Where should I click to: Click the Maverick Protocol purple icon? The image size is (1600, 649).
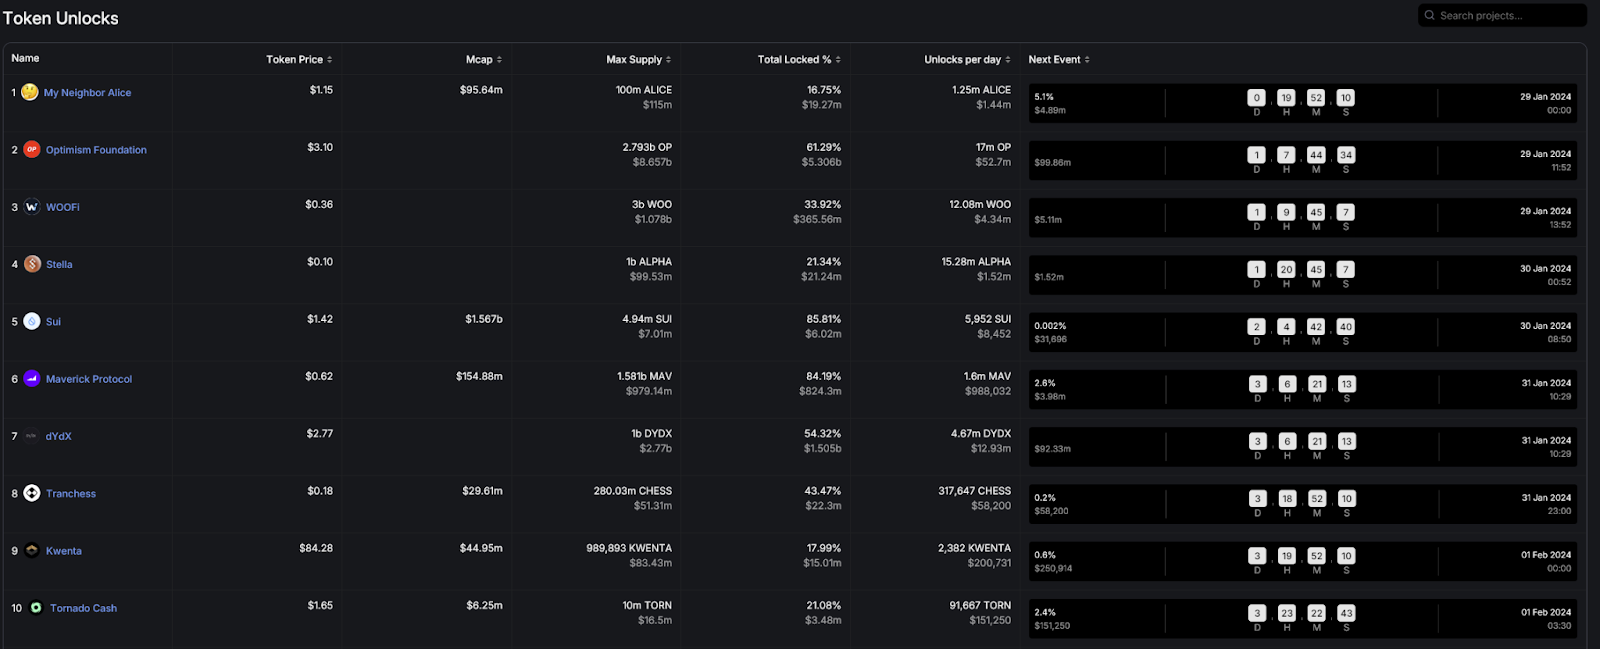[x=32, y=379]
